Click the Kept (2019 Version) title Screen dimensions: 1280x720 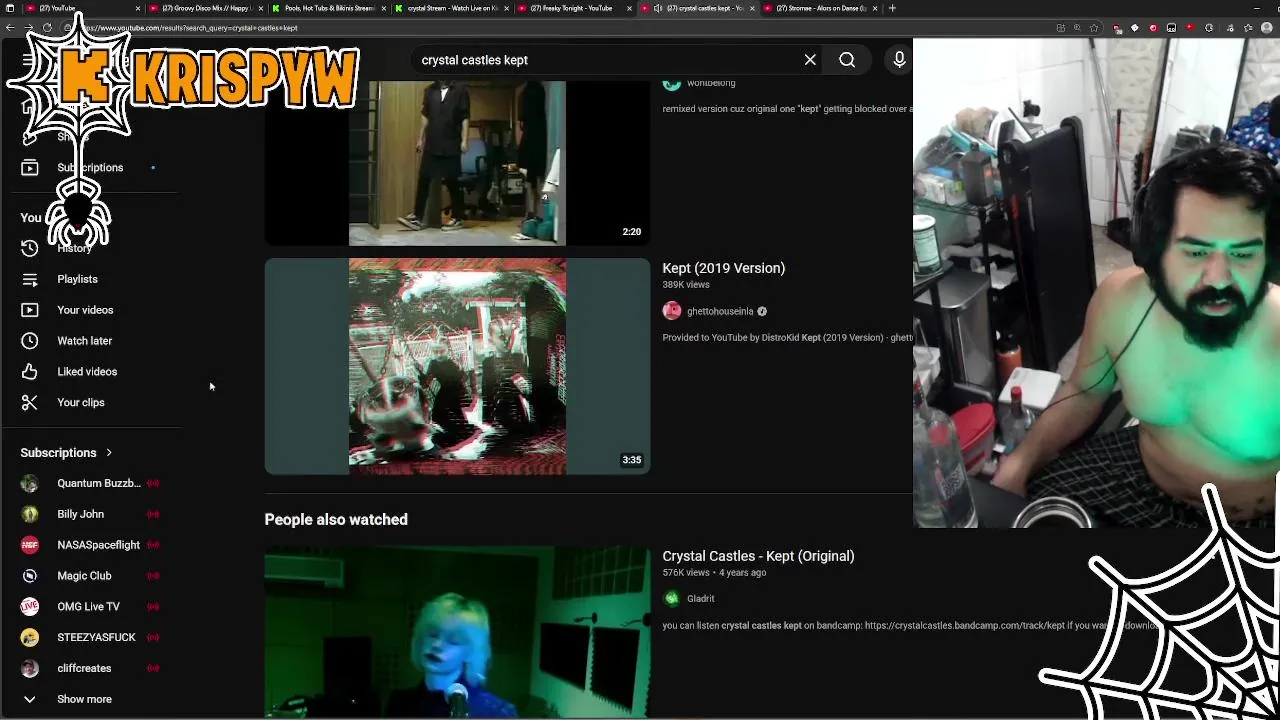pos(723,268)
